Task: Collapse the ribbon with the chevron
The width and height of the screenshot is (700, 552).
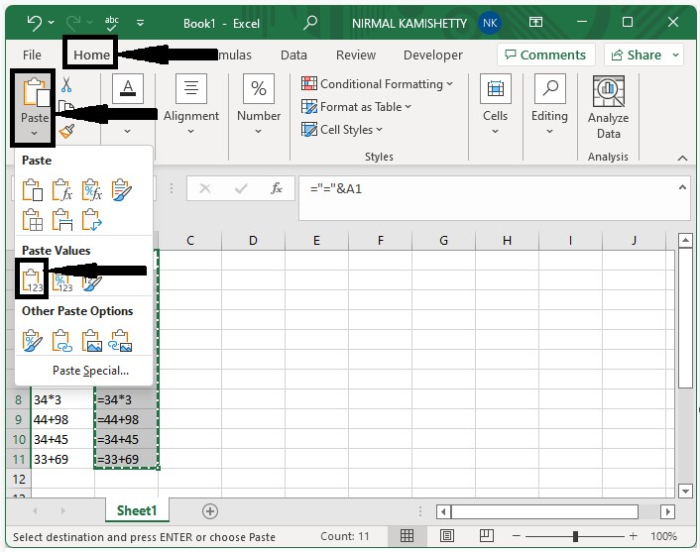Action: pyautogui.click(x=682, y=158)
